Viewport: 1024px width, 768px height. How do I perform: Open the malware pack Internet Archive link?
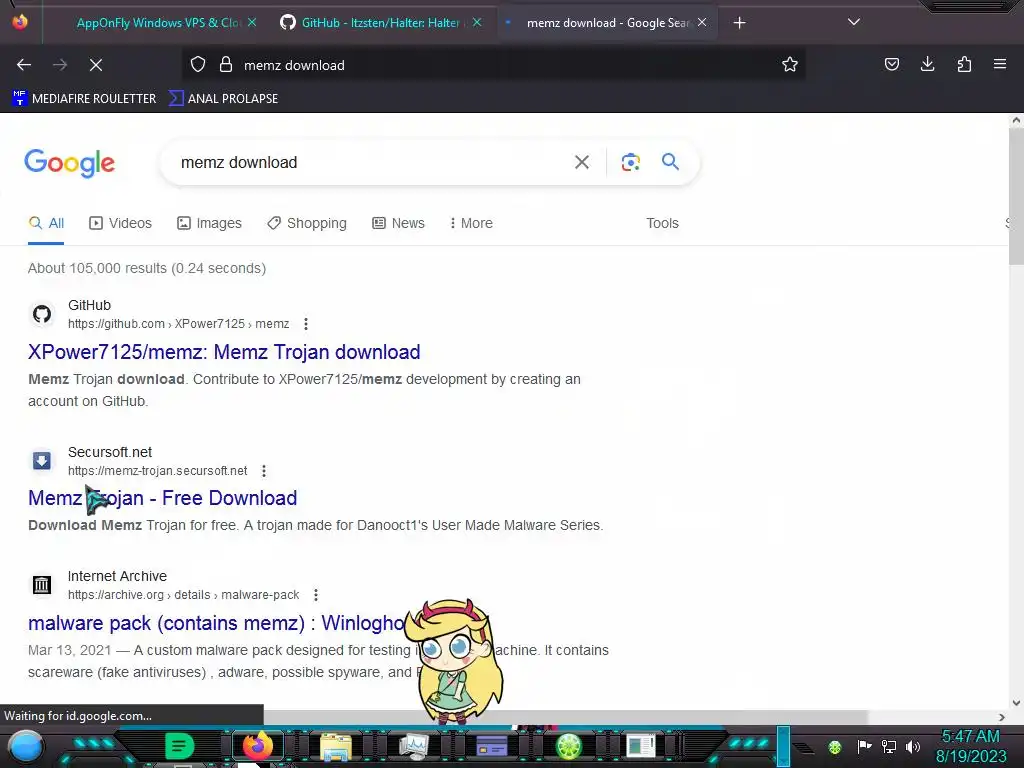pyautogui.click(x=217, y=623)
